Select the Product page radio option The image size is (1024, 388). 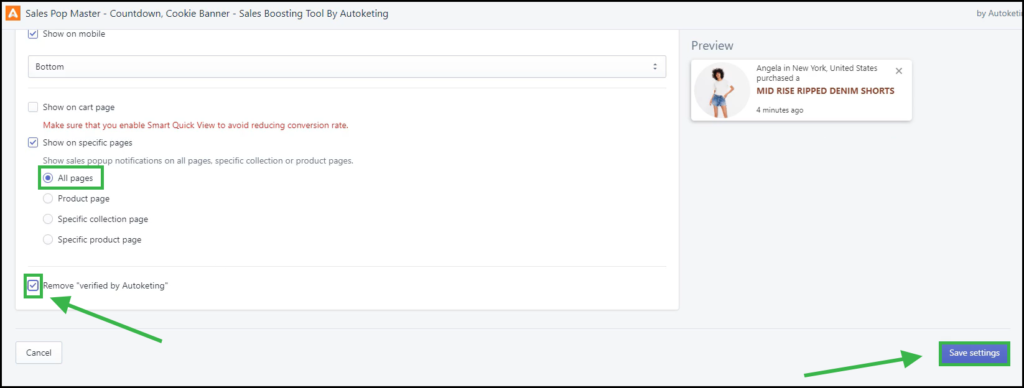48,199
